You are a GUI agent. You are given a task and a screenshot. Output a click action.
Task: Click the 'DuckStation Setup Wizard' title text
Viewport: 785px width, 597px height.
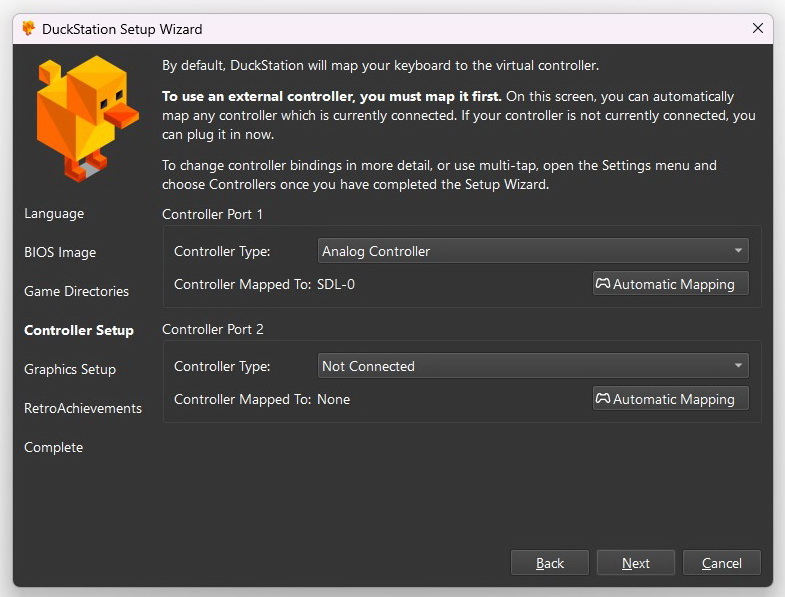[x=122, y=29]
